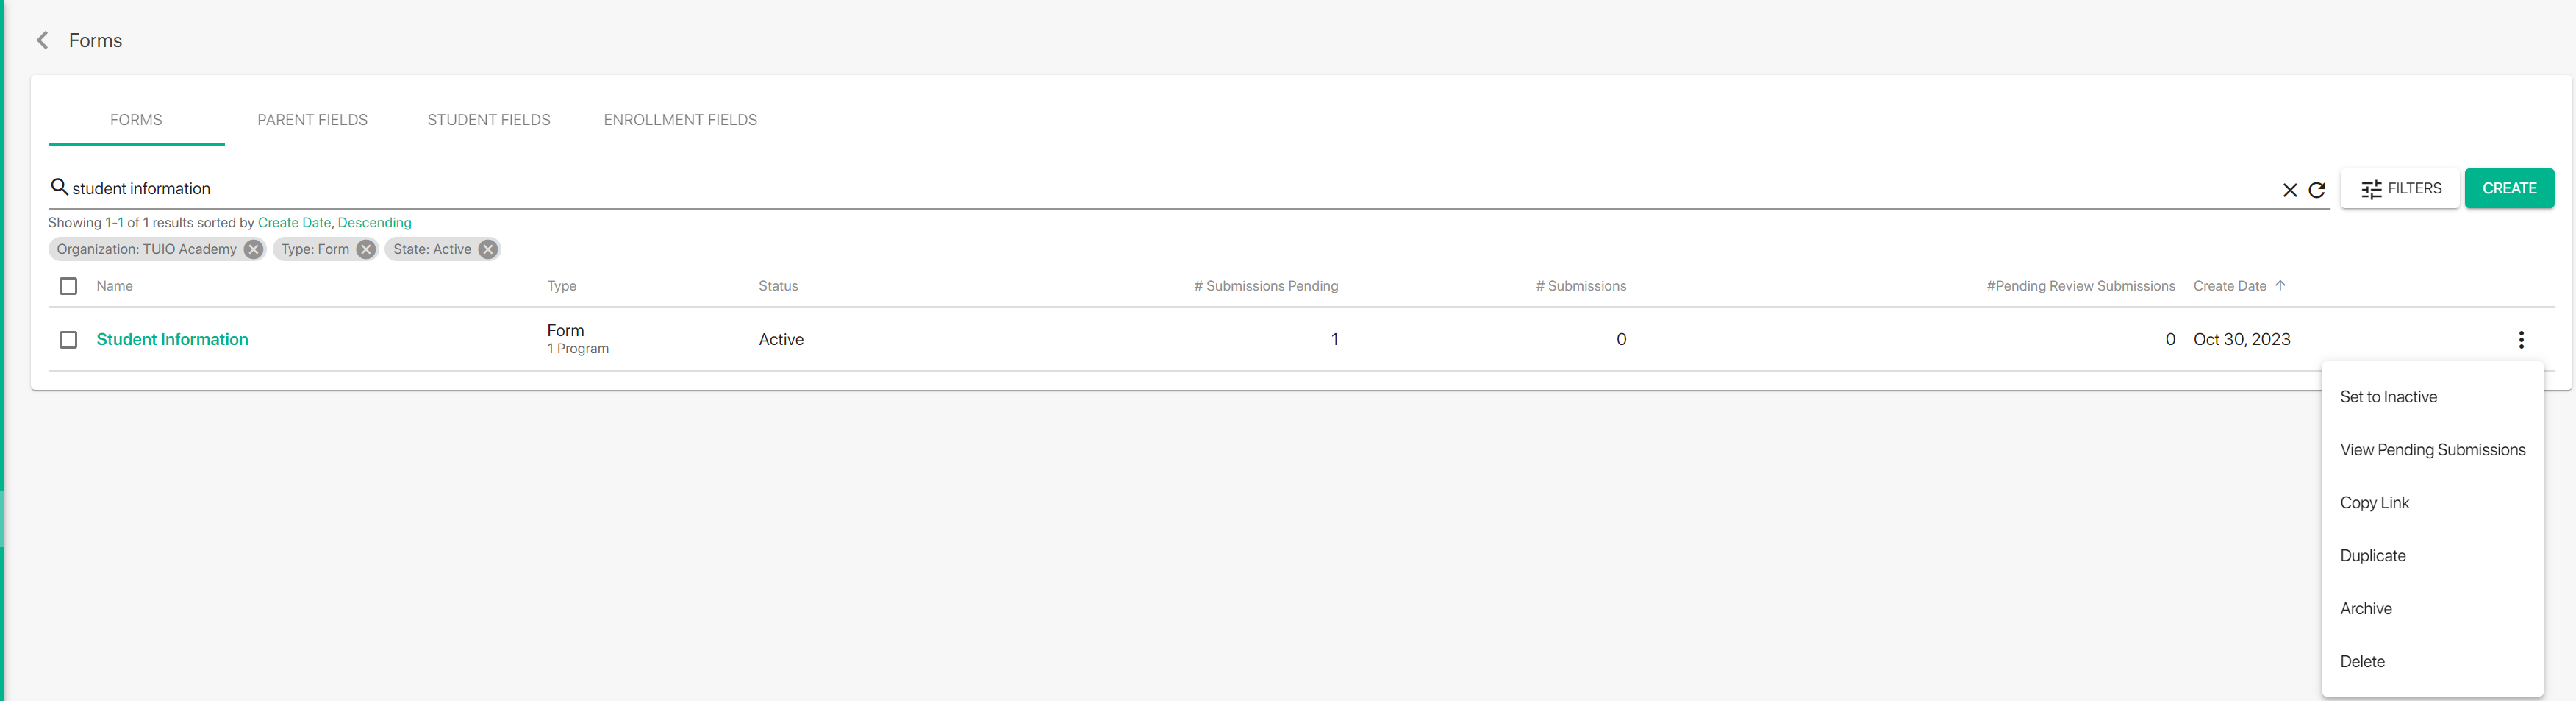Click the #Pending Review Submissions header

coord(2080,286)
